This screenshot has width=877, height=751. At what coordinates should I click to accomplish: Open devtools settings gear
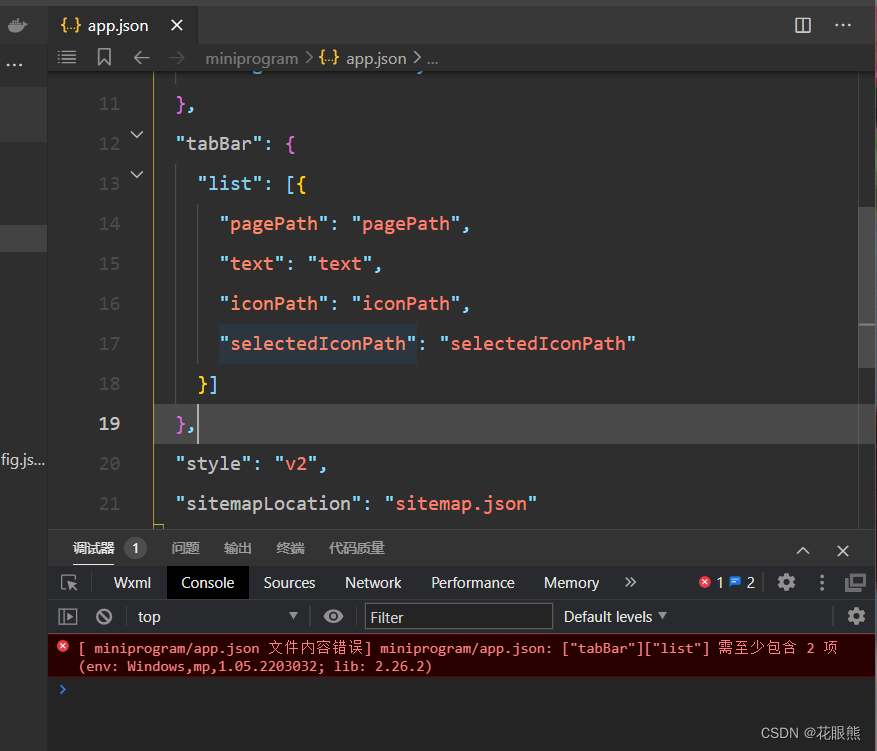coord(786,582)
